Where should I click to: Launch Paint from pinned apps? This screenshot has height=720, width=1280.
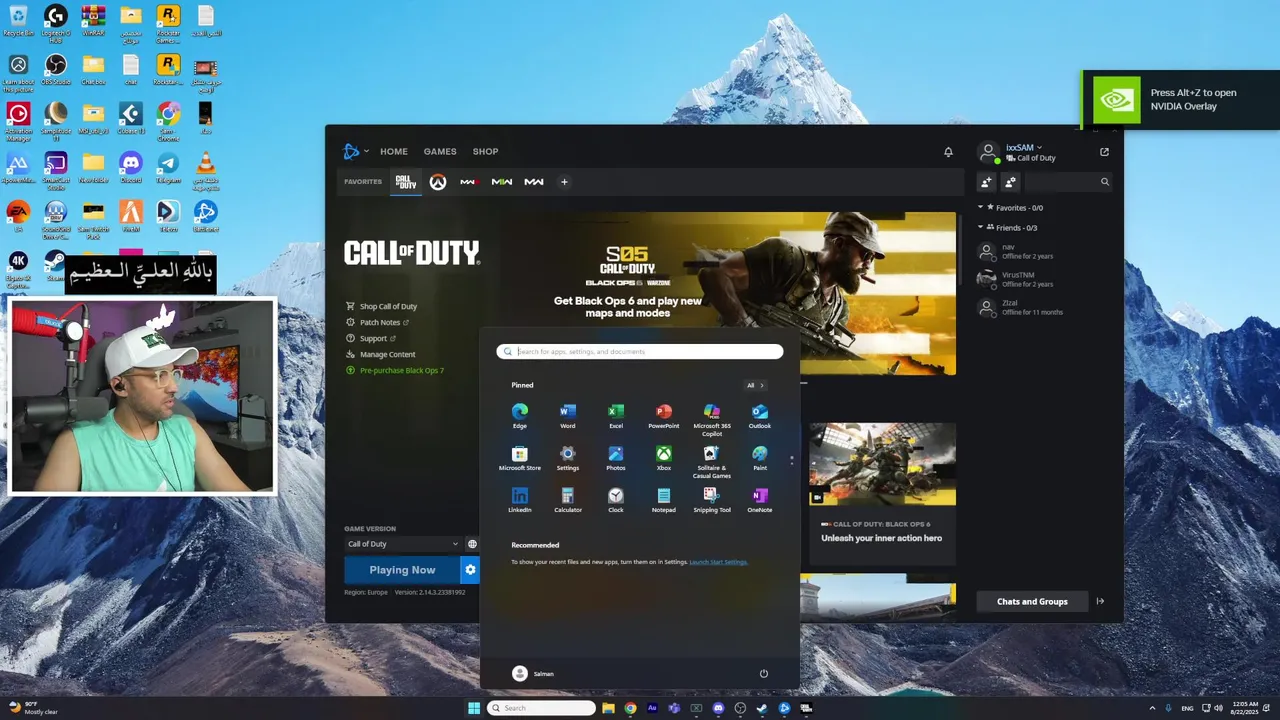pos(760,458)
